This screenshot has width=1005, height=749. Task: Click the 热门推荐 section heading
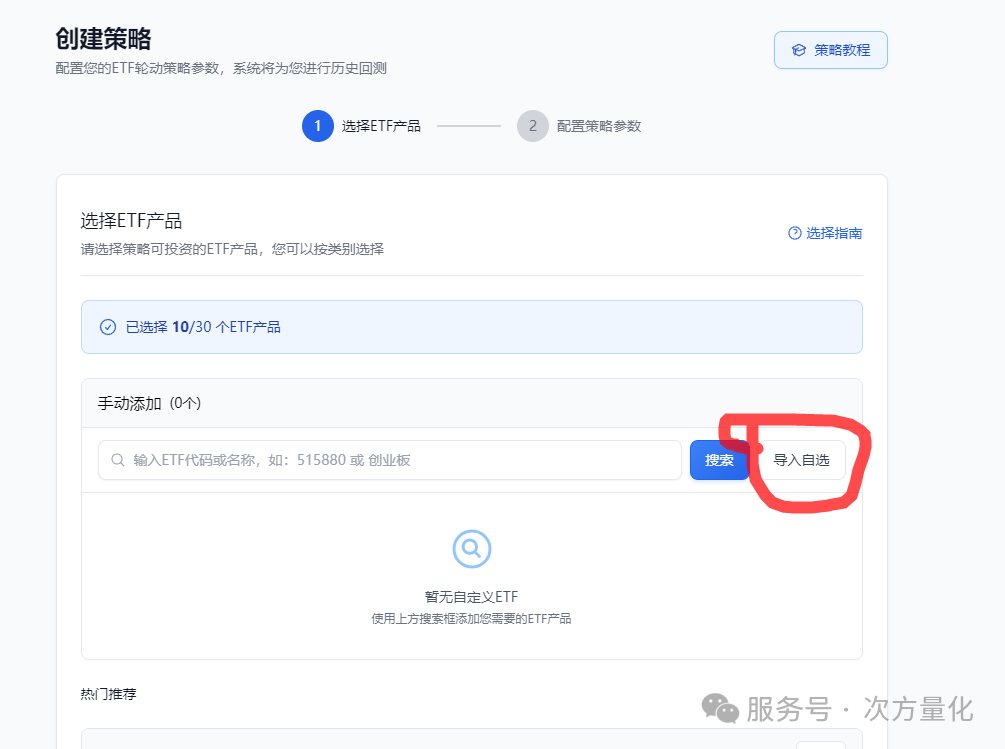(x=108, y=694)
